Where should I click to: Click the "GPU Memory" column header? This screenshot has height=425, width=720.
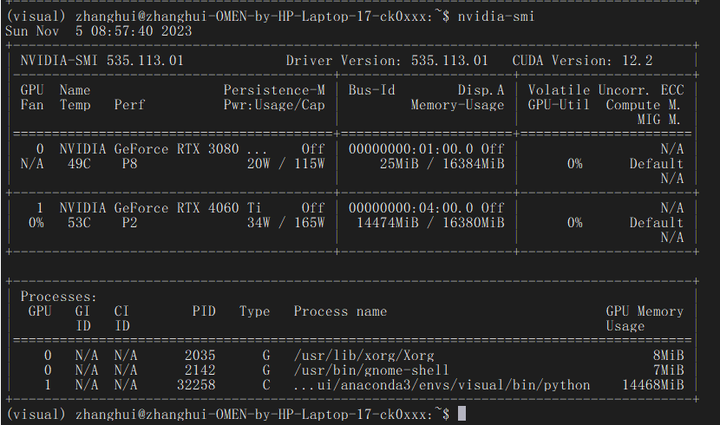pyautogui.click(x=645, y=311)
